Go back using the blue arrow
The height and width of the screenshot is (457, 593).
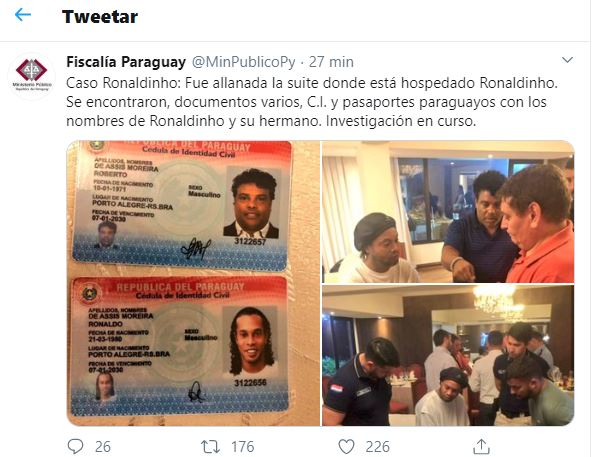point(23,15)
